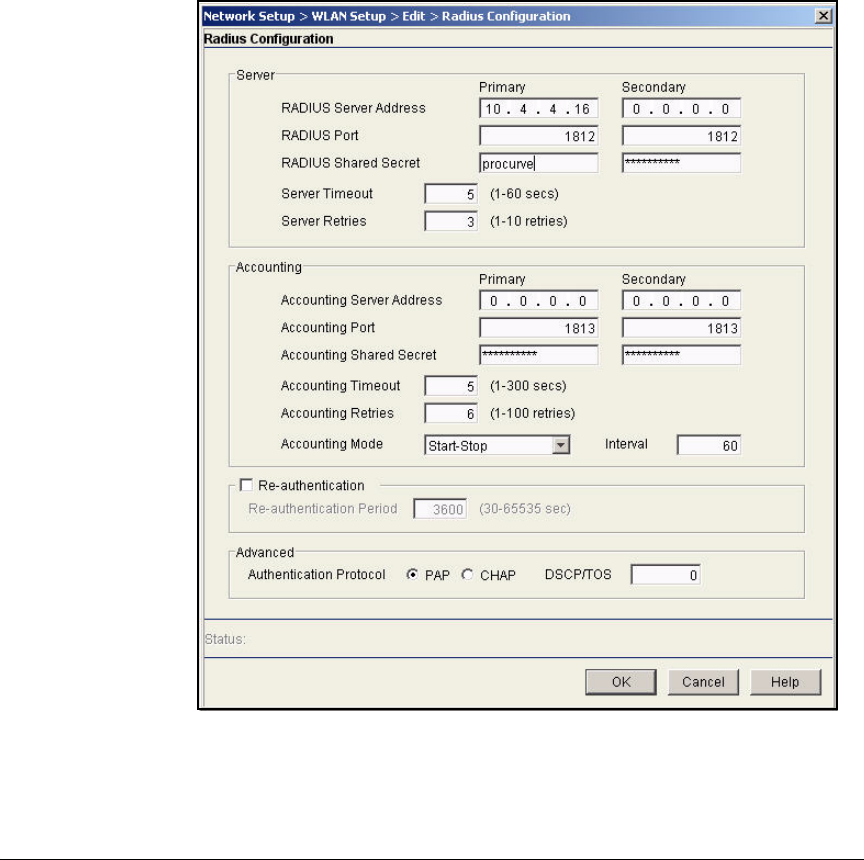Click the Primary RADIUS Server Address field
The width and height of the screenshot is (864, 860).
[539, 109]
